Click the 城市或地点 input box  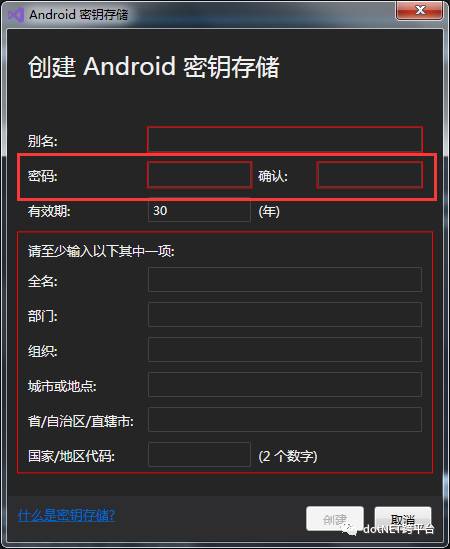pos(285,384)
